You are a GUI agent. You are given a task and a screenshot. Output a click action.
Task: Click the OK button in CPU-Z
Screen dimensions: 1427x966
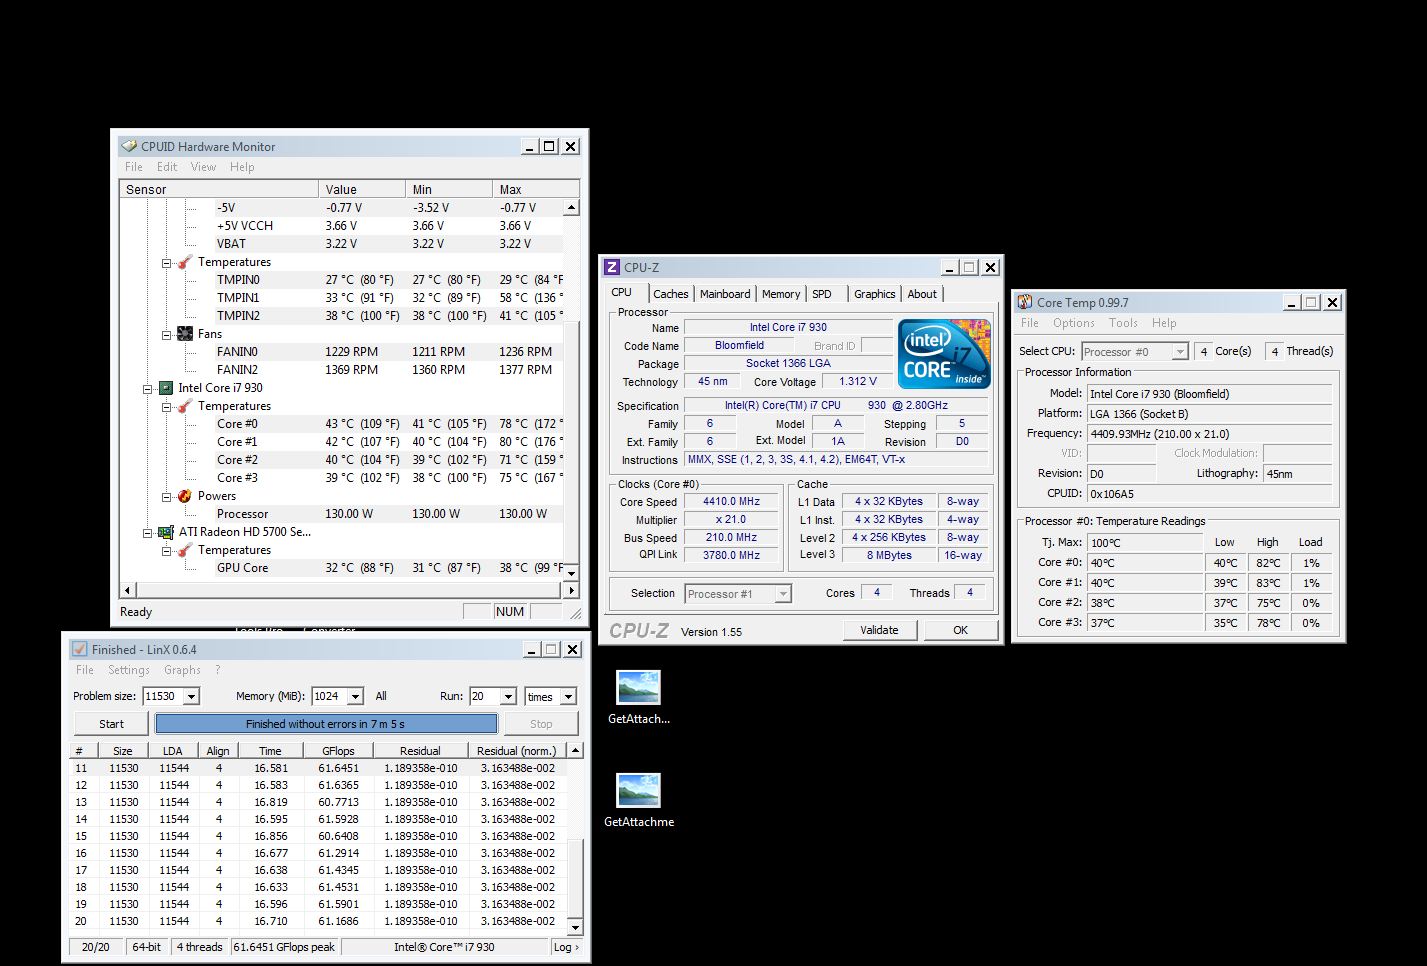click(x=960, y=630)
